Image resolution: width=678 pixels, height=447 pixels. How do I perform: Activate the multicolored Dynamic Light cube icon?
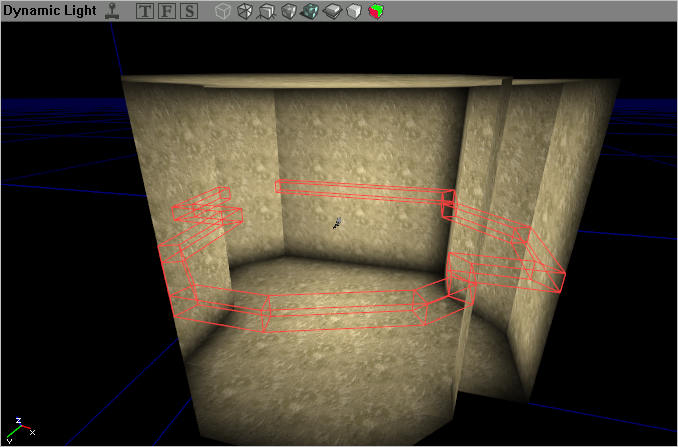pos(375,12)
